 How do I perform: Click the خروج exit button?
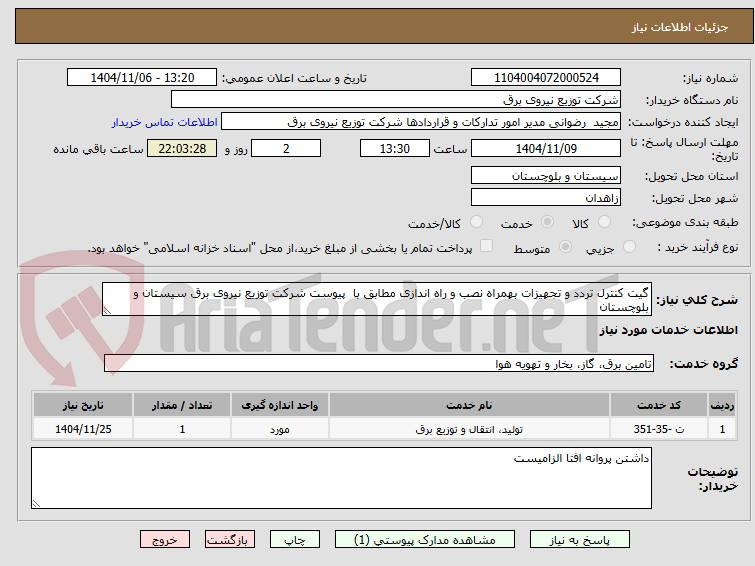coord(165,540)
